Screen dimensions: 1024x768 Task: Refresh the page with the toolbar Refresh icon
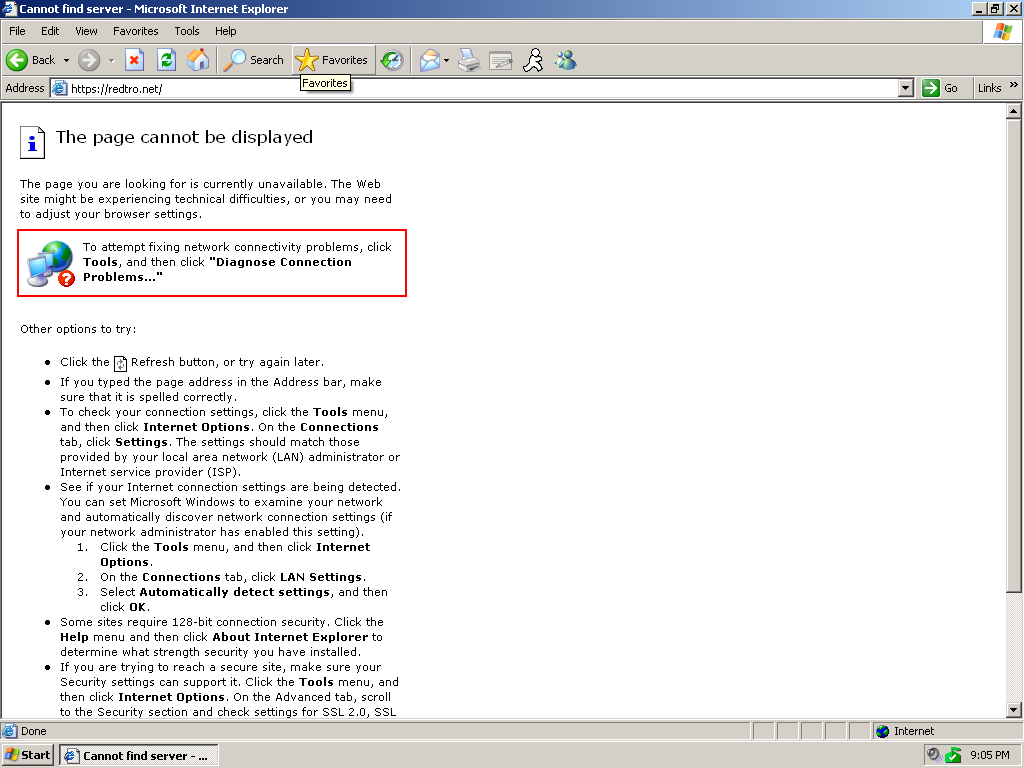coord(166,60)
